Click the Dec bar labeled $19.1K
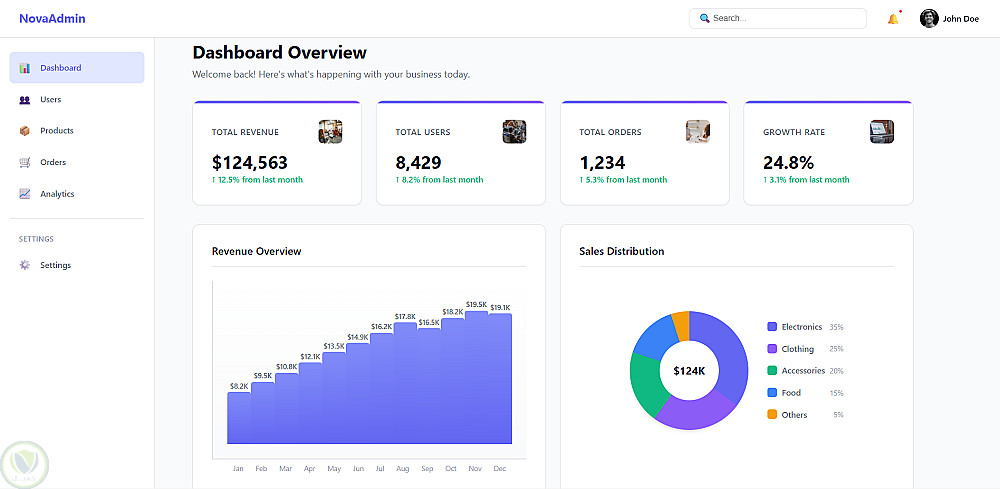 [500, 379]
